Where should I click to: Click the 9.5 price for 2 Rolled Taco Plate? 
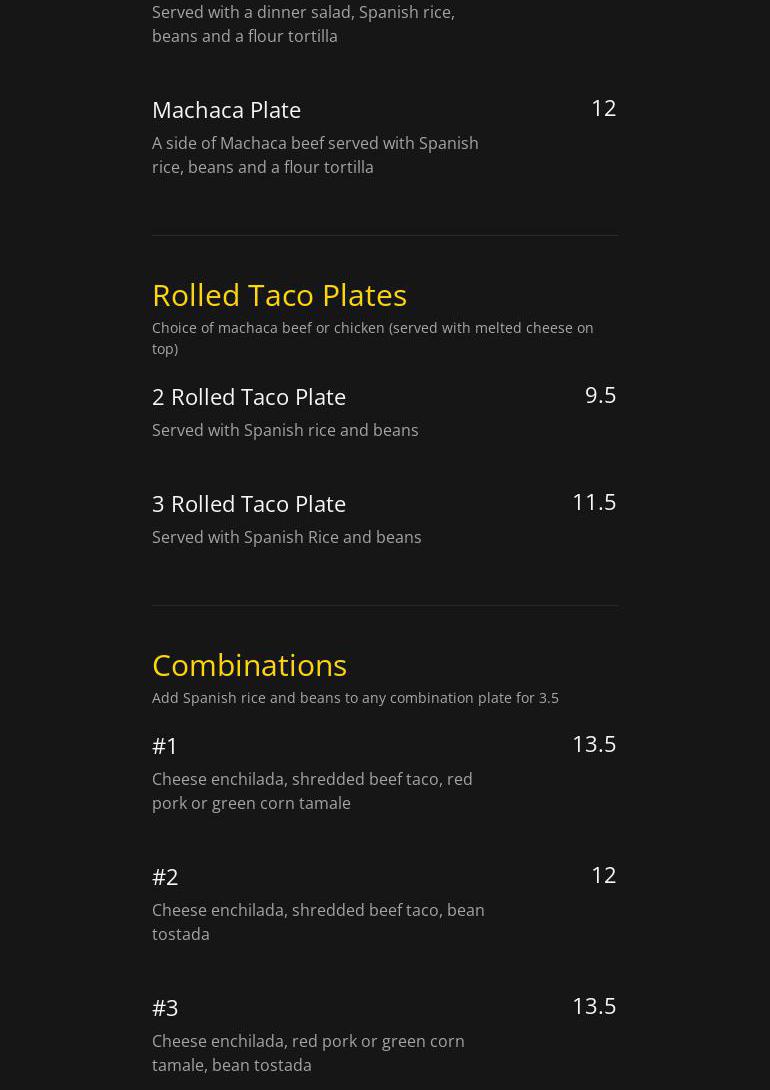(x=600, y=395)
